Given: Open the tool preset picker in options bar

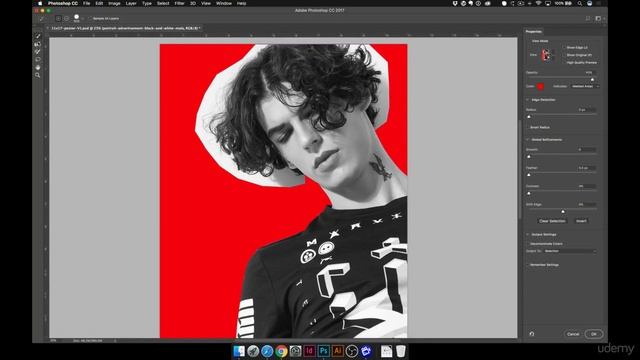Looking at the screenshot, I should click(42, 18).
